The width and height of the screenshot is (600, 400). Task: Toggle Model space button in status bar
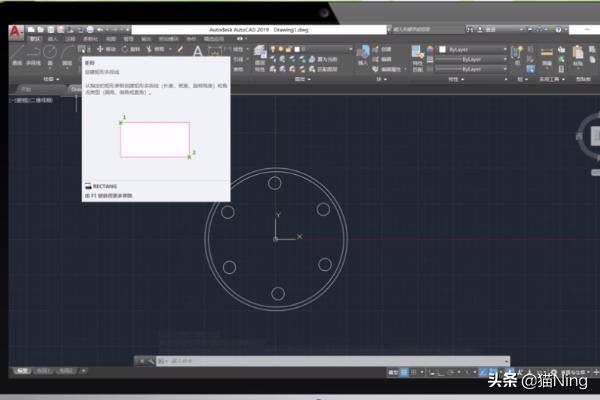393,372
